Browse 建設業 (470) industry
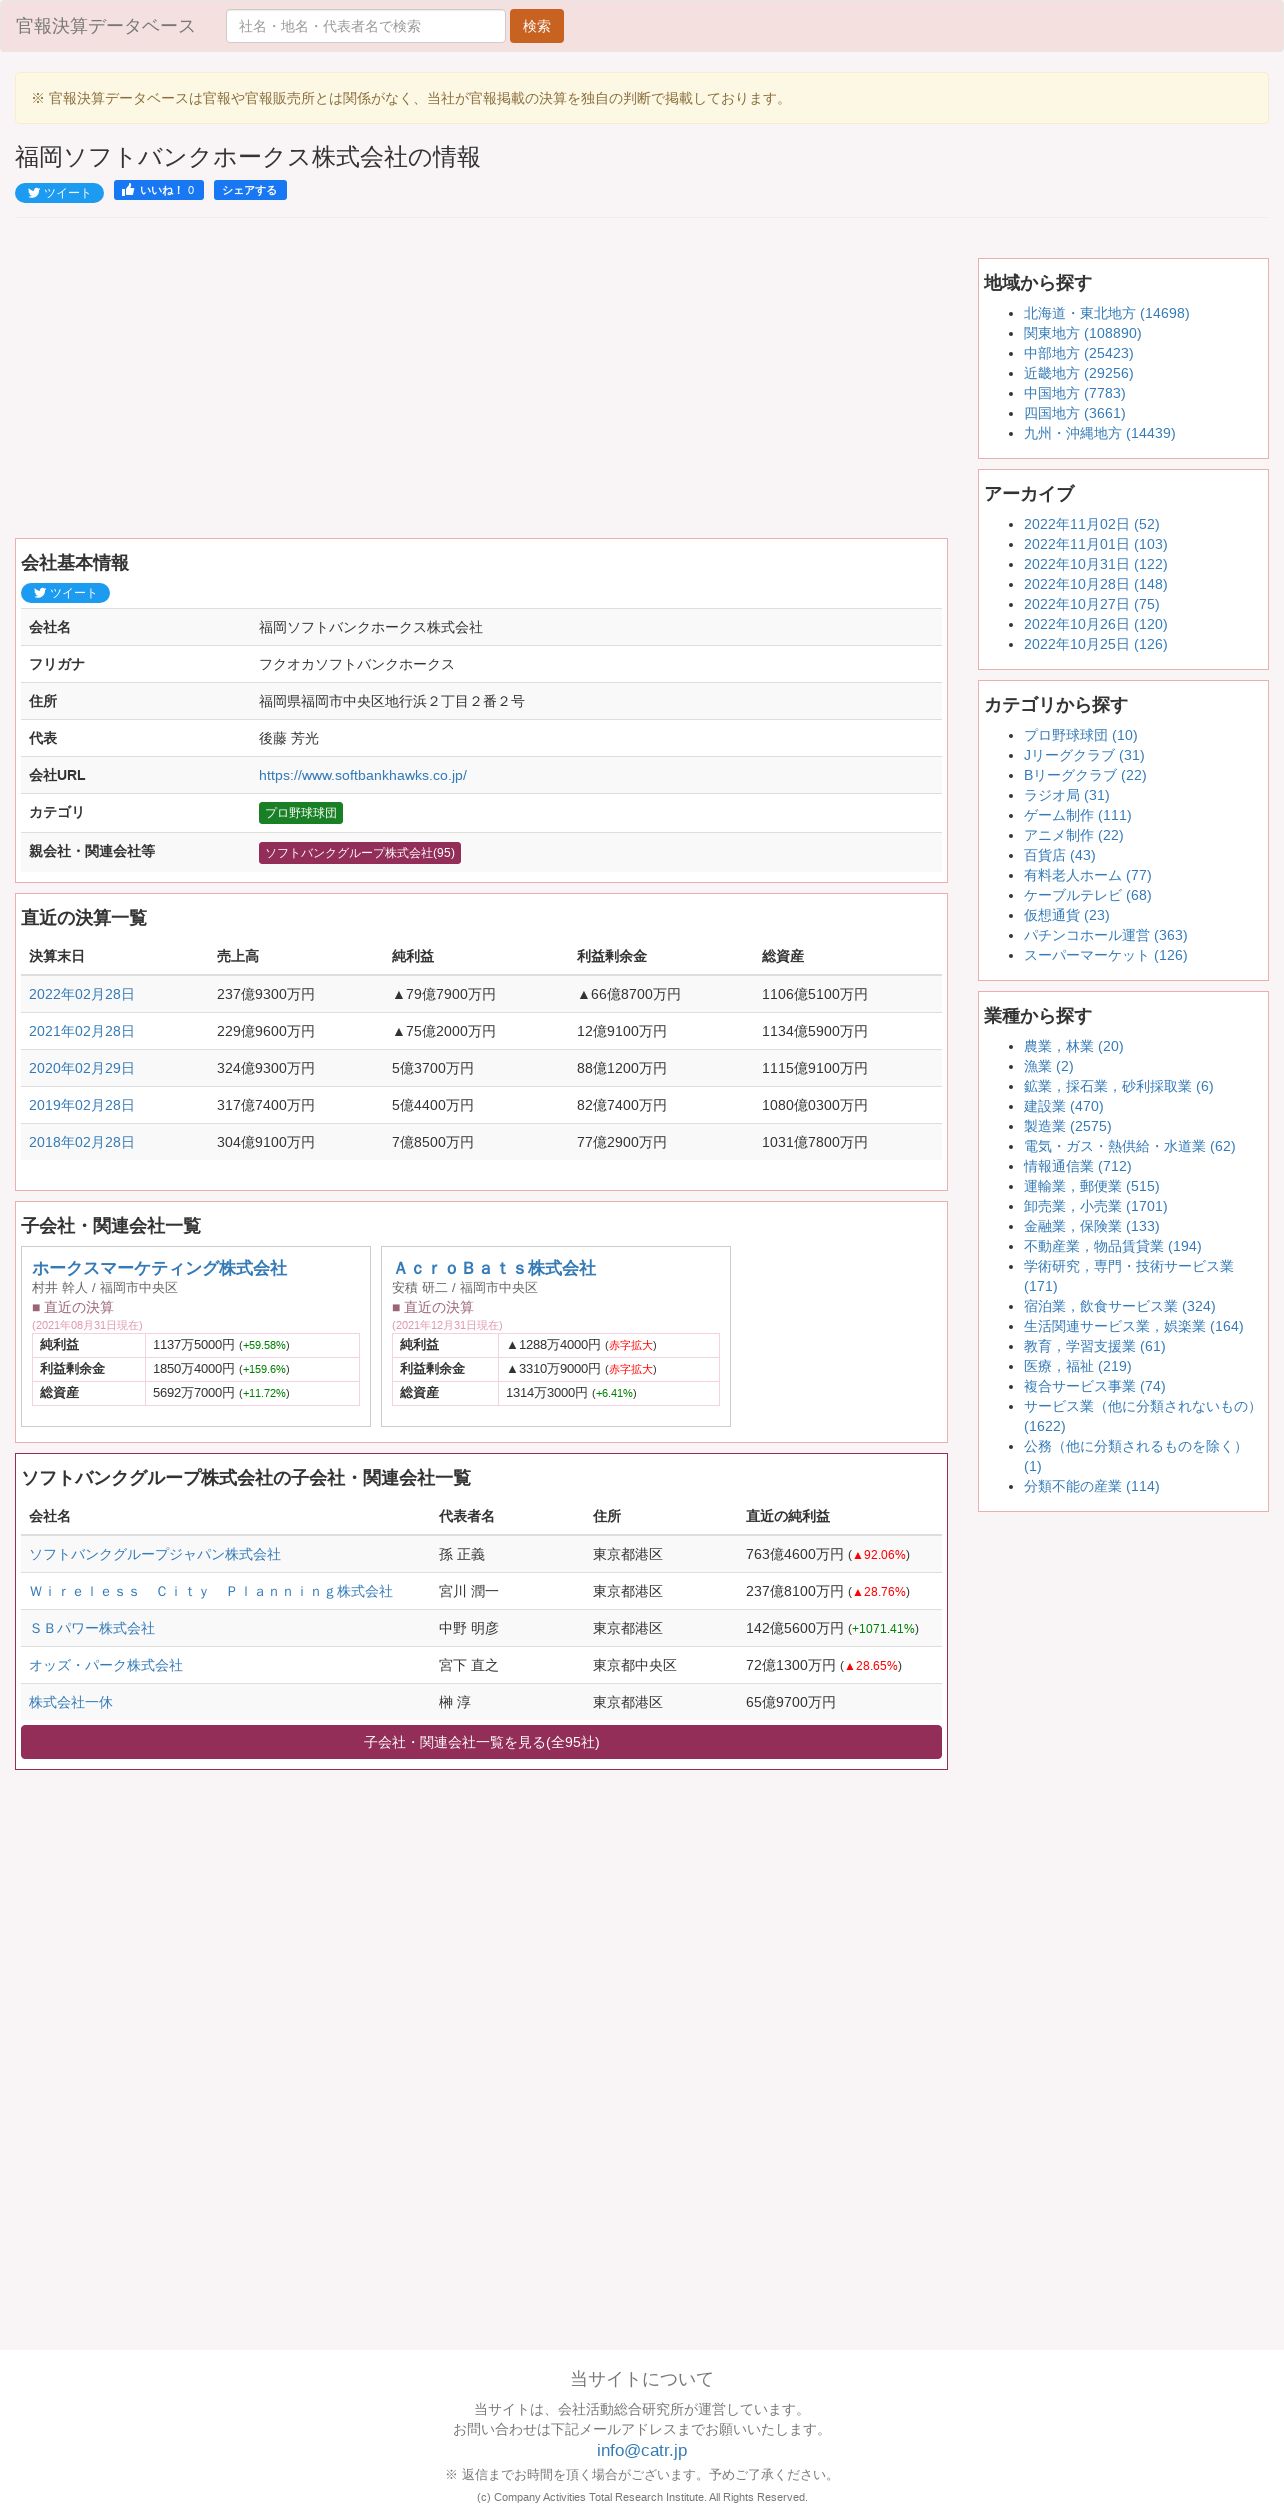 point(1063,1106)
